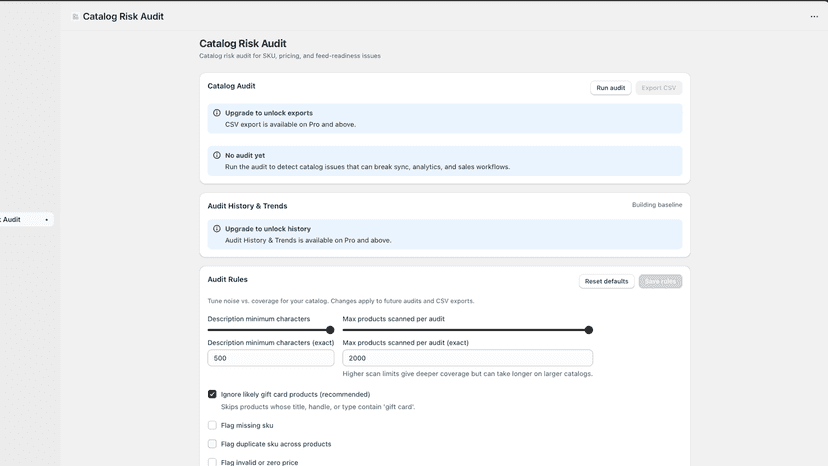This screenshot has width=828, height=466.
Task: Click info icon in Upgrade to unlock exports banner
Action: click(217, 113)
